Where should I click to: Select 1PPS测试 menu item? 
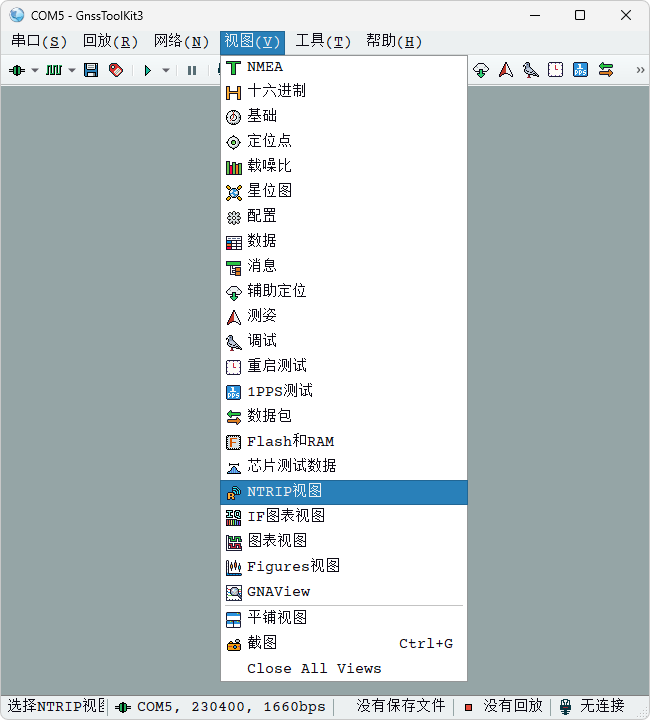(x=344, y=392)
